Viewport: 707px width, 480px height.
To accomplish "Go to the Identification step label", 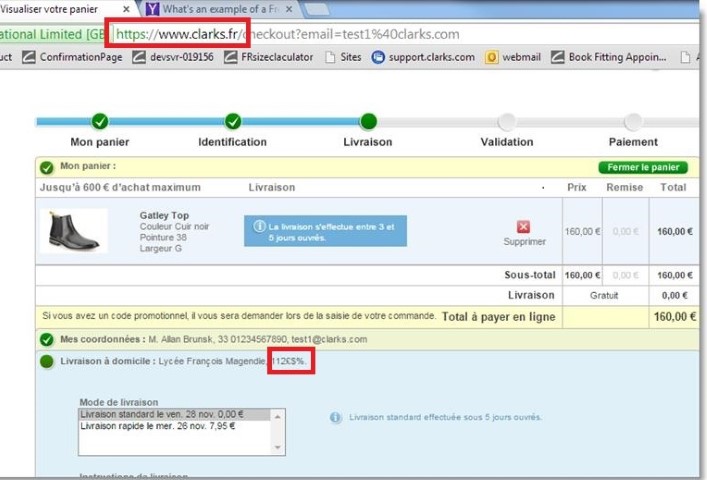I will pos(233,142).
